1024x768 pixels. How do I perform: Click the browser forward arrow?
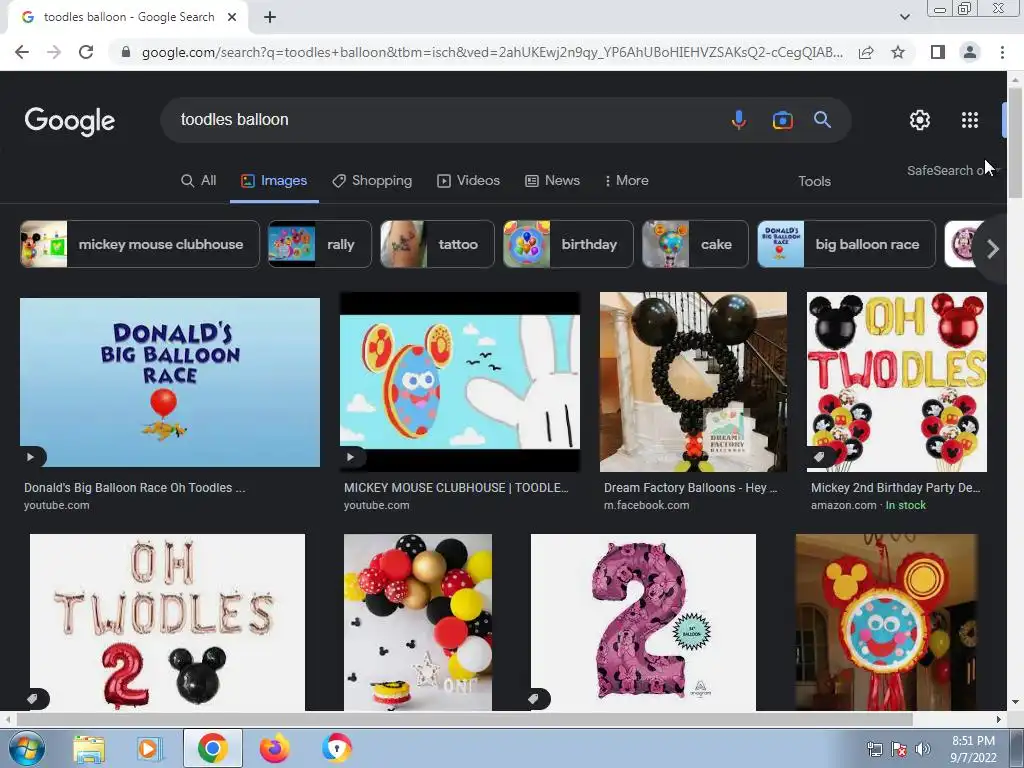(x=54, y=52)
